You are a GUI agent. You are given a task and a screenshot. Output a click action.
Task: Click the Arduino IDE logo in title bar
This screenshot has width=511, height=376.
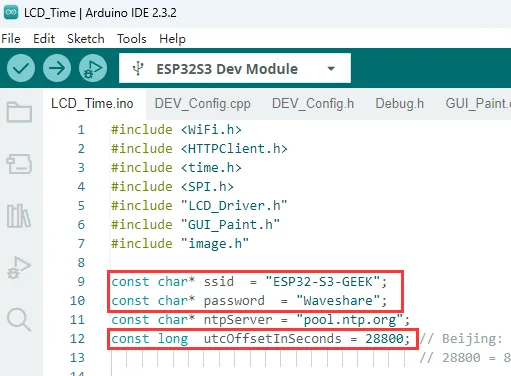click(x=11, y=13)
